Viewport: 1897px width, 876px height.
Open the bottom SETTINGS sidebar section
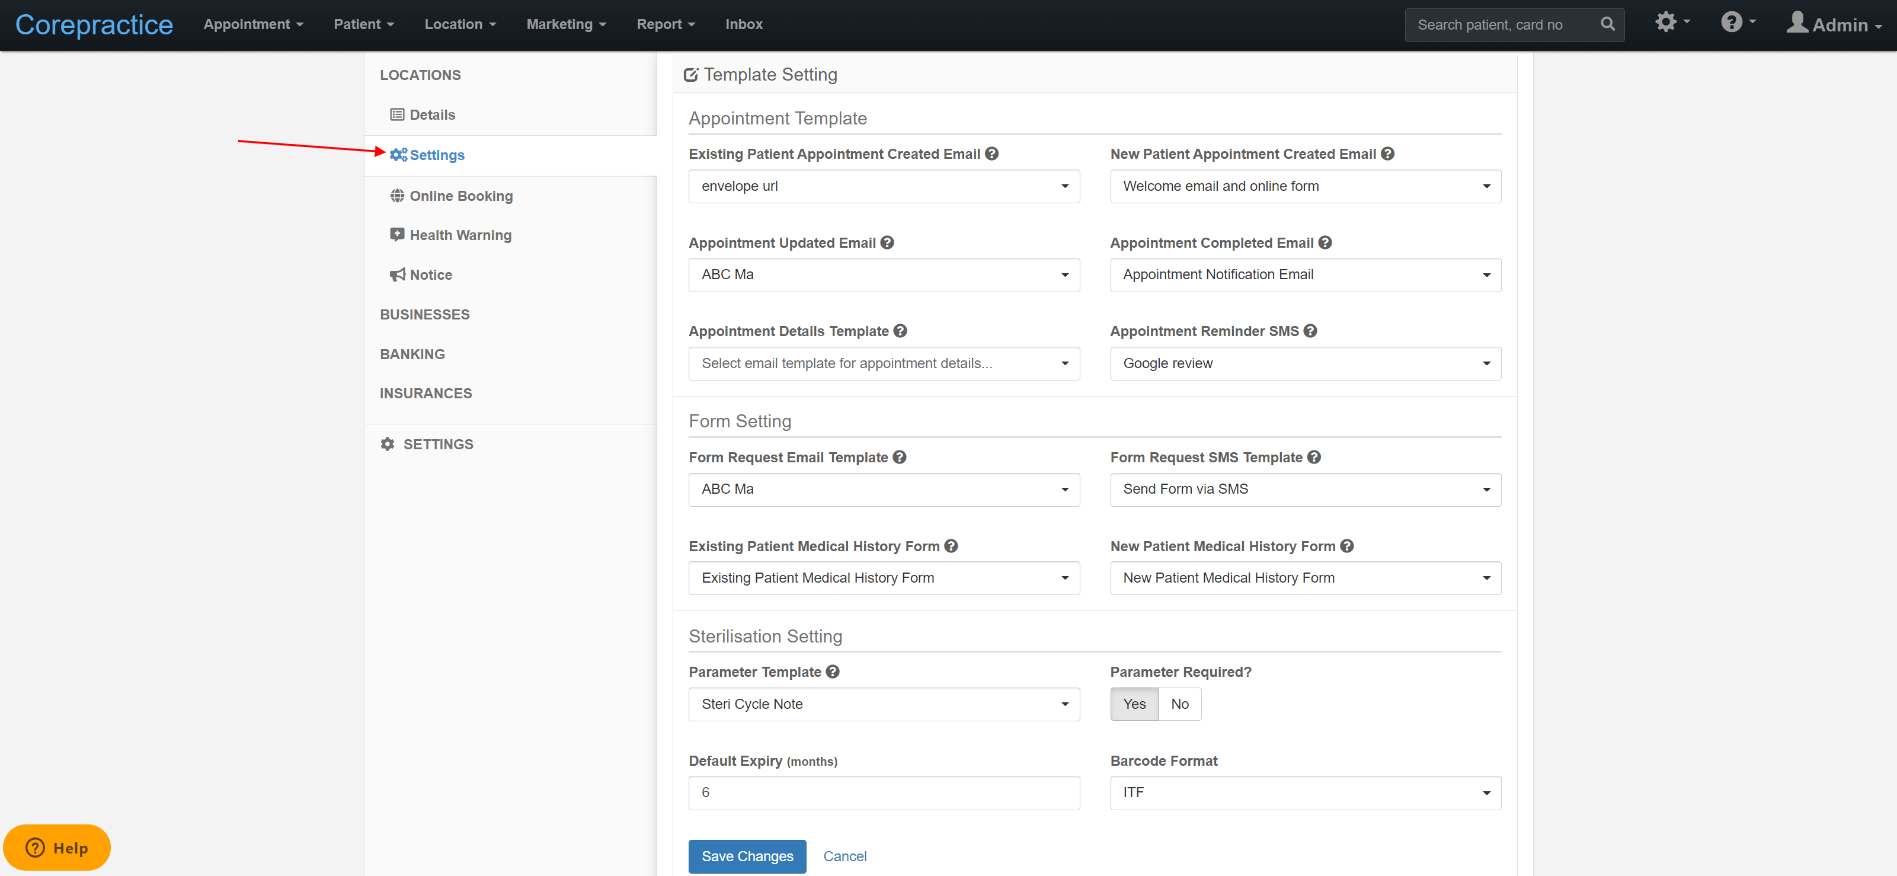pyautogui.click(x=427, y=444)
